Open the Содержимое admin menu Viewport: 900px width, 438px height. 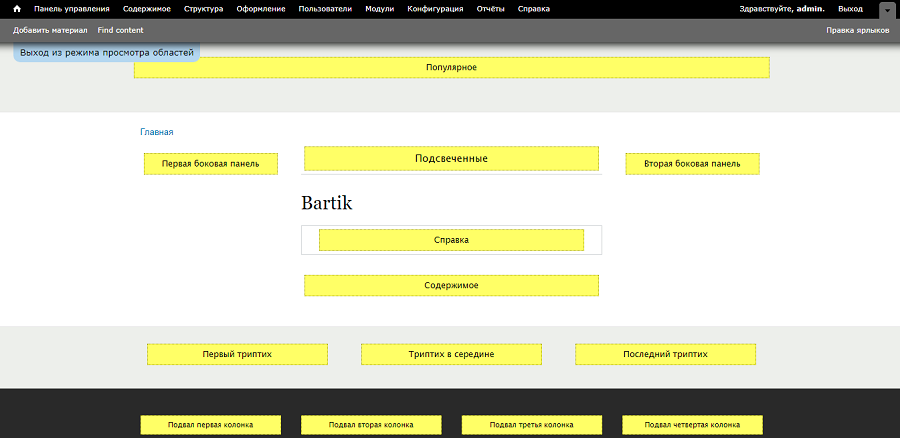(146, 9)
